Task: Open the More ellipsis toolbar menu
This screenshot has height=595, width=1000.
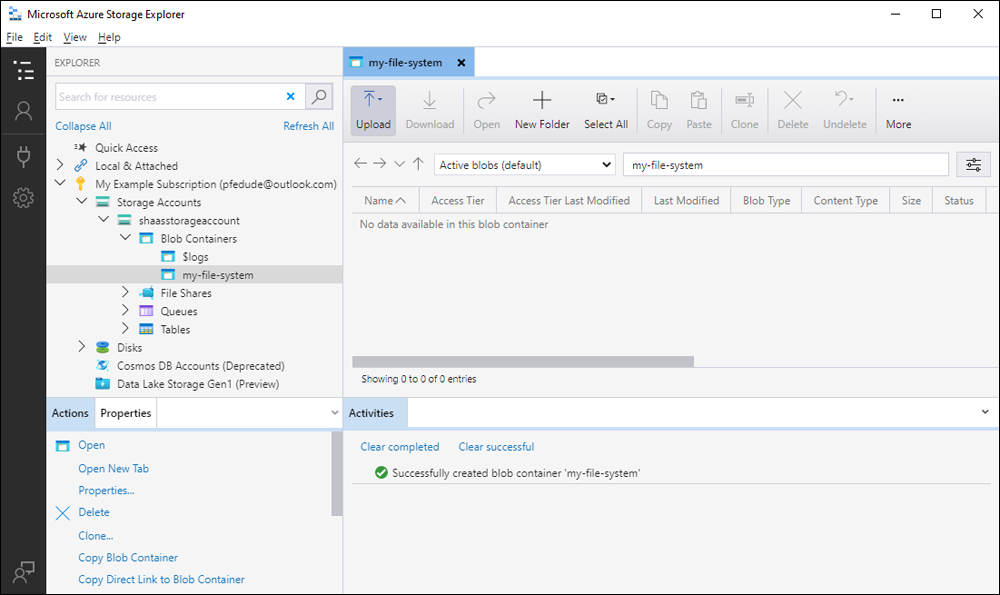Action: [x=898, y=110]
